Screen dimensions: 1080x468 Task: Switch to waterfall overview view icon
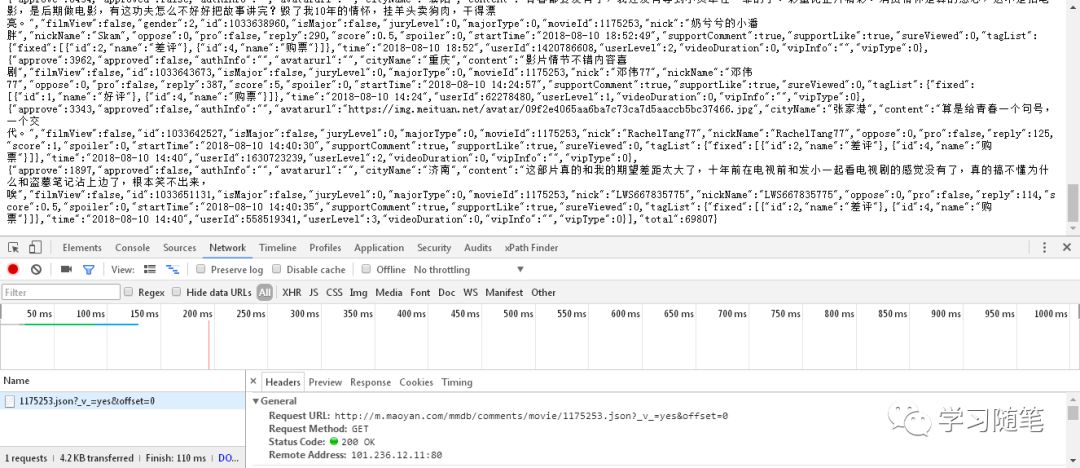tap(172, 269)
